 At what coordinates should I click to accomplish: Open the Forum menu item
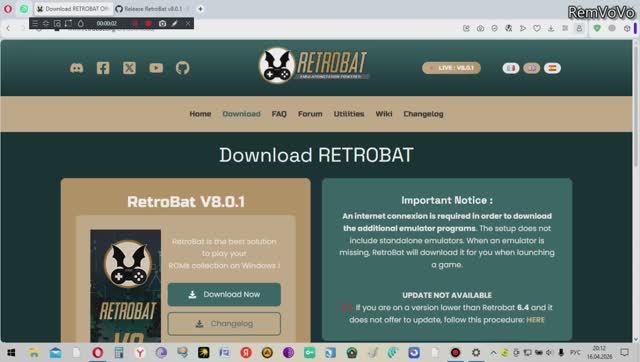click(x=310, y=114)
